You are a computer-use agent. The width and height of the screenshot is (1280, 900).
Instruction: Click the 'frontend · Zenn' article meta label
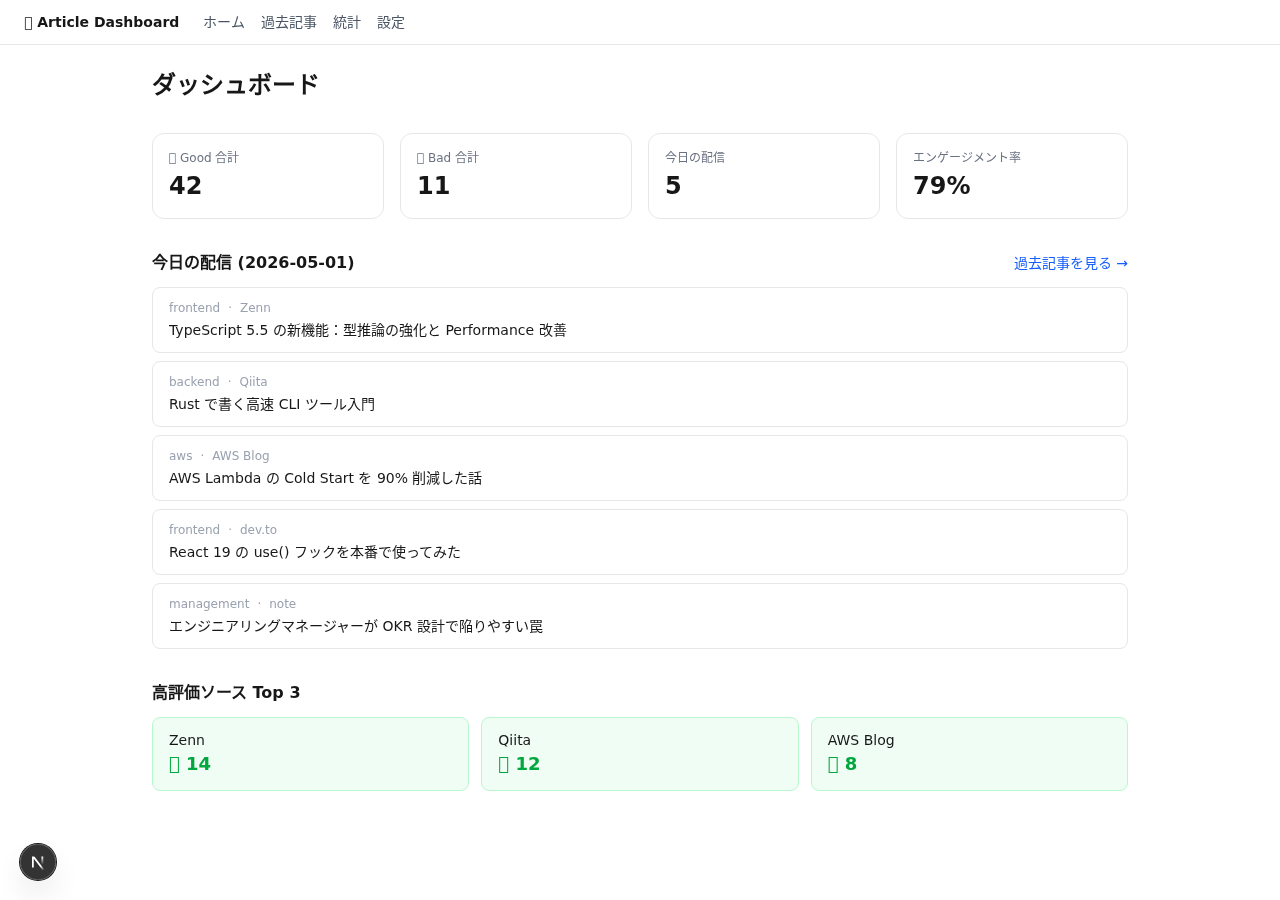(x=220, y=308)
